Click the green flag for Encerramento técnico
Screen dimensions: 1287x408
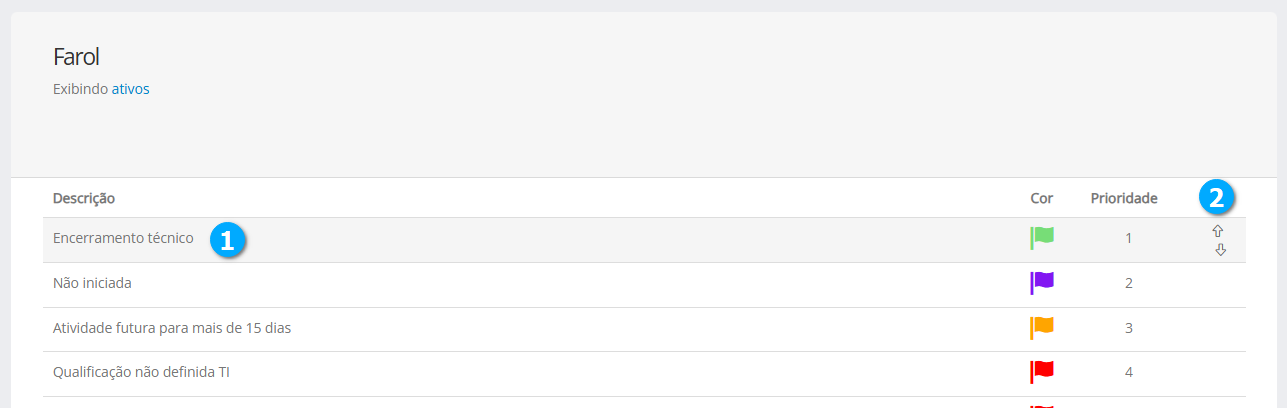pos(1042,238)
